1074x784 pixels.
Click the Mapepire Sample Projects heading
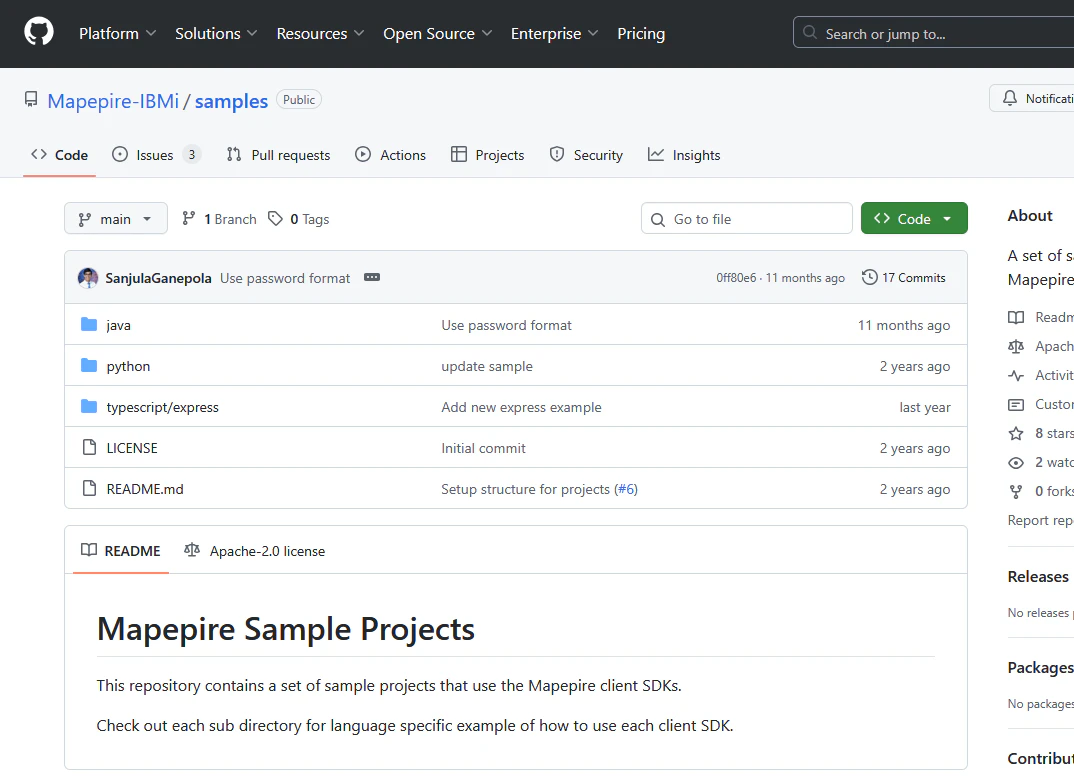[286, 629]
